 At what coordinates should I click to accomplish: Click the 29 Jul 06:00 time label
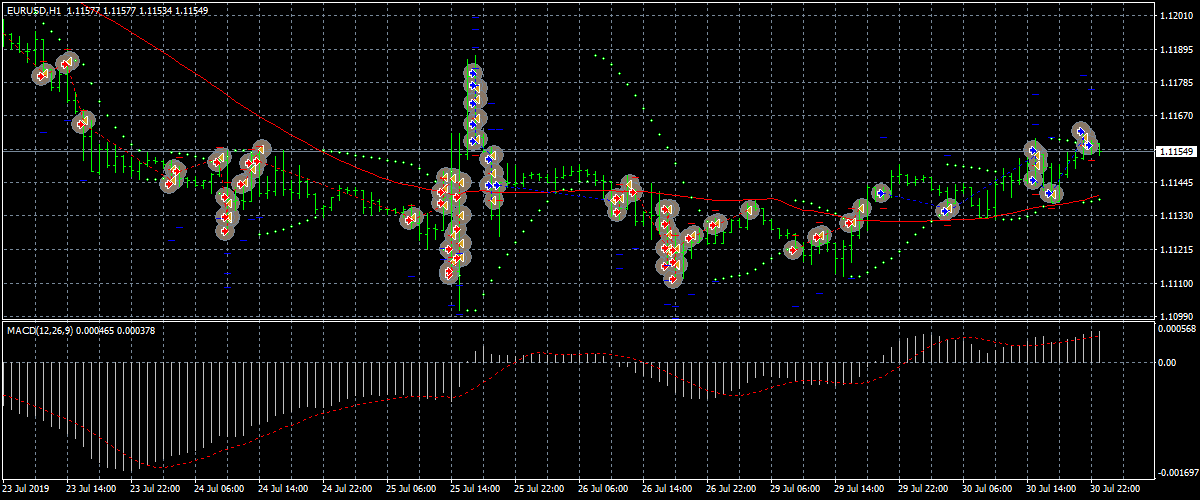tap(794, 490)
